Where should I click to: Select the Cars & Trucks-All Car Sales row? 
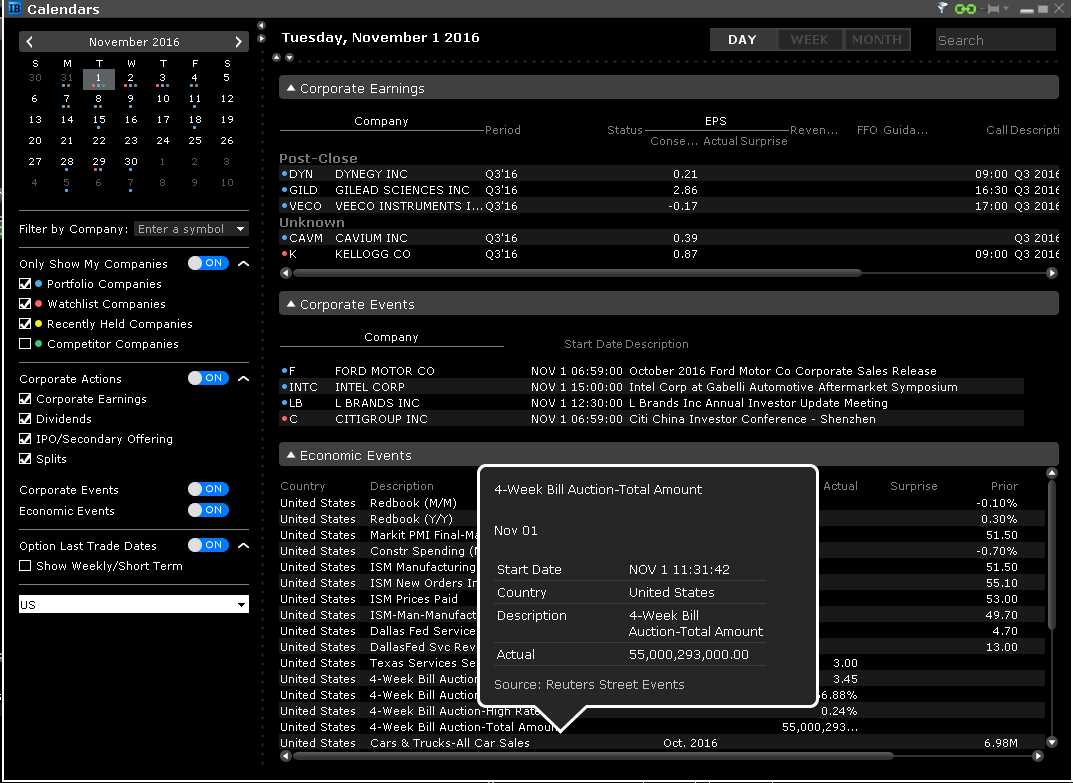(x=662, y=743)
